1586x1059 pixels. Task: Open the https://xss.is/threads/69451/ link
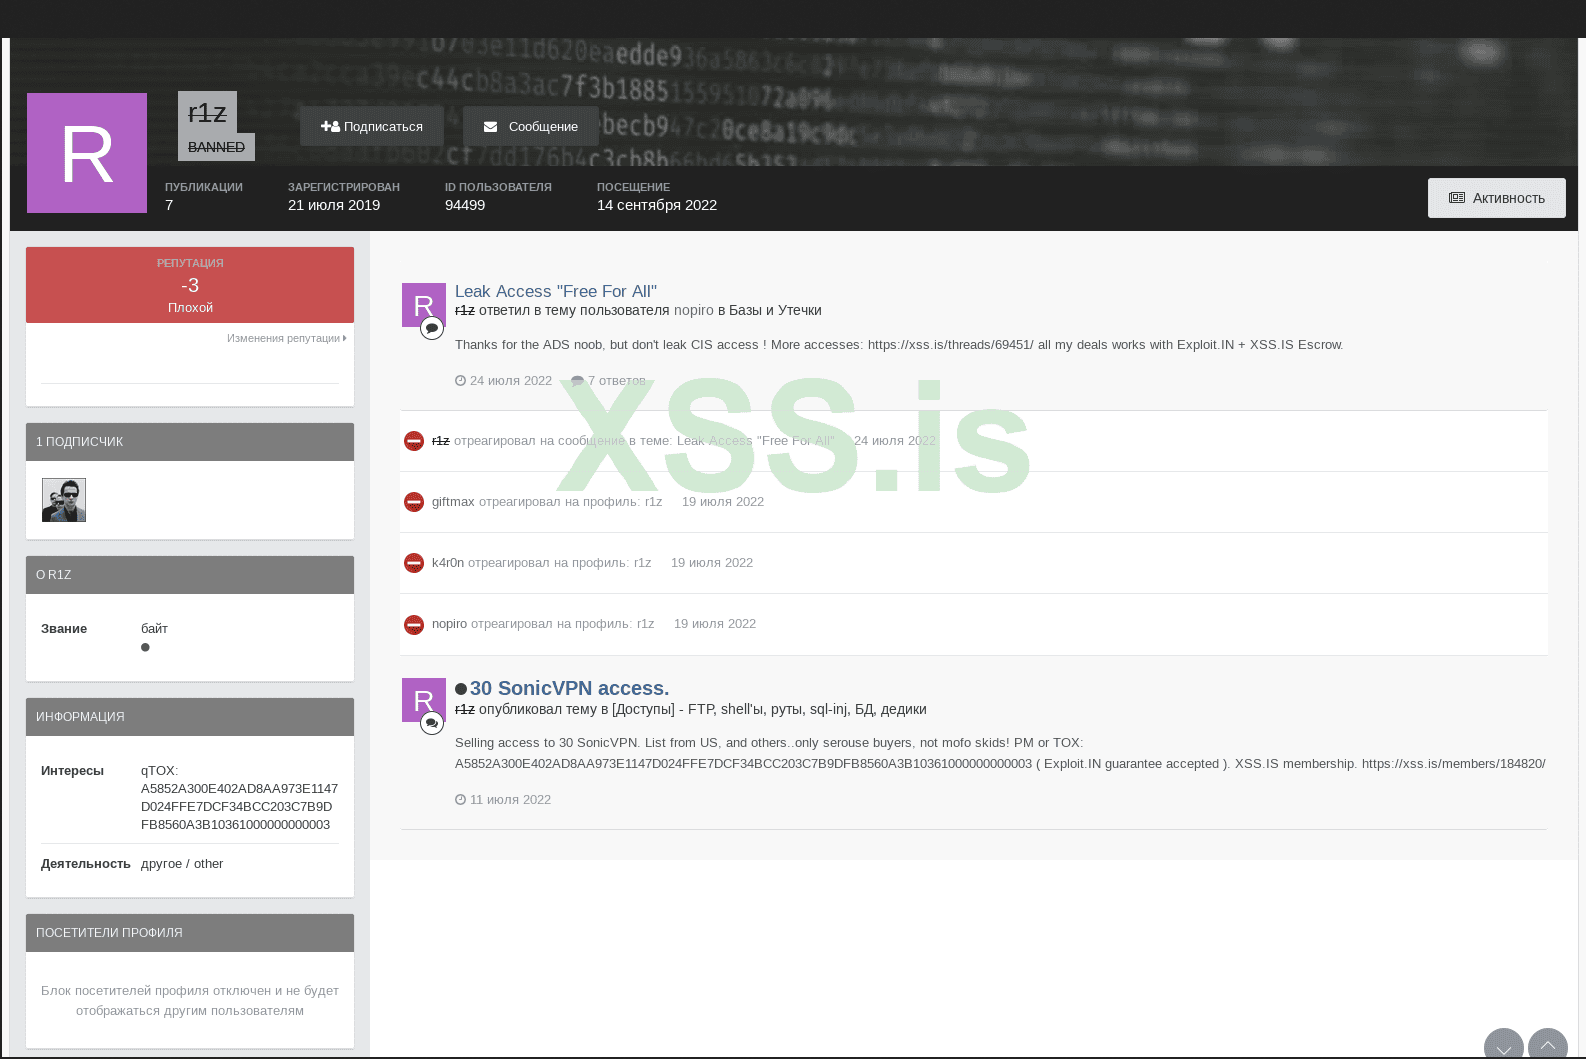951,344
